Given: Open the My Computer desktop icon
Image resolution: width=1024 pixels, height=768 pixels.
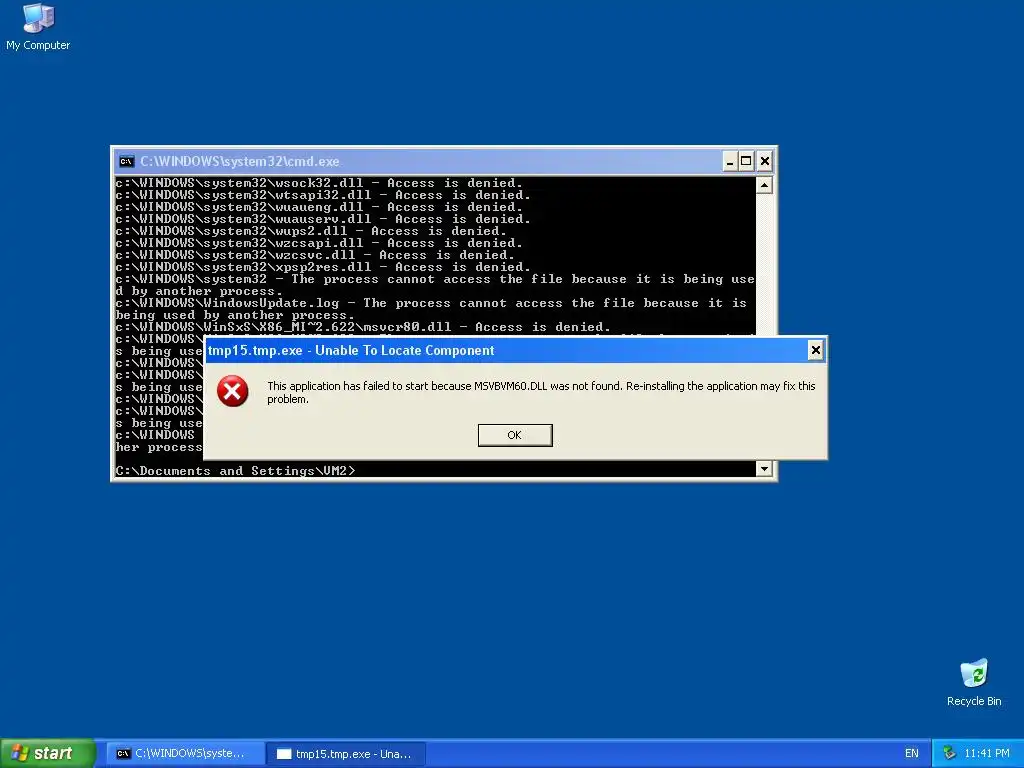Looking at the screenshot, I should pos(38,26).
